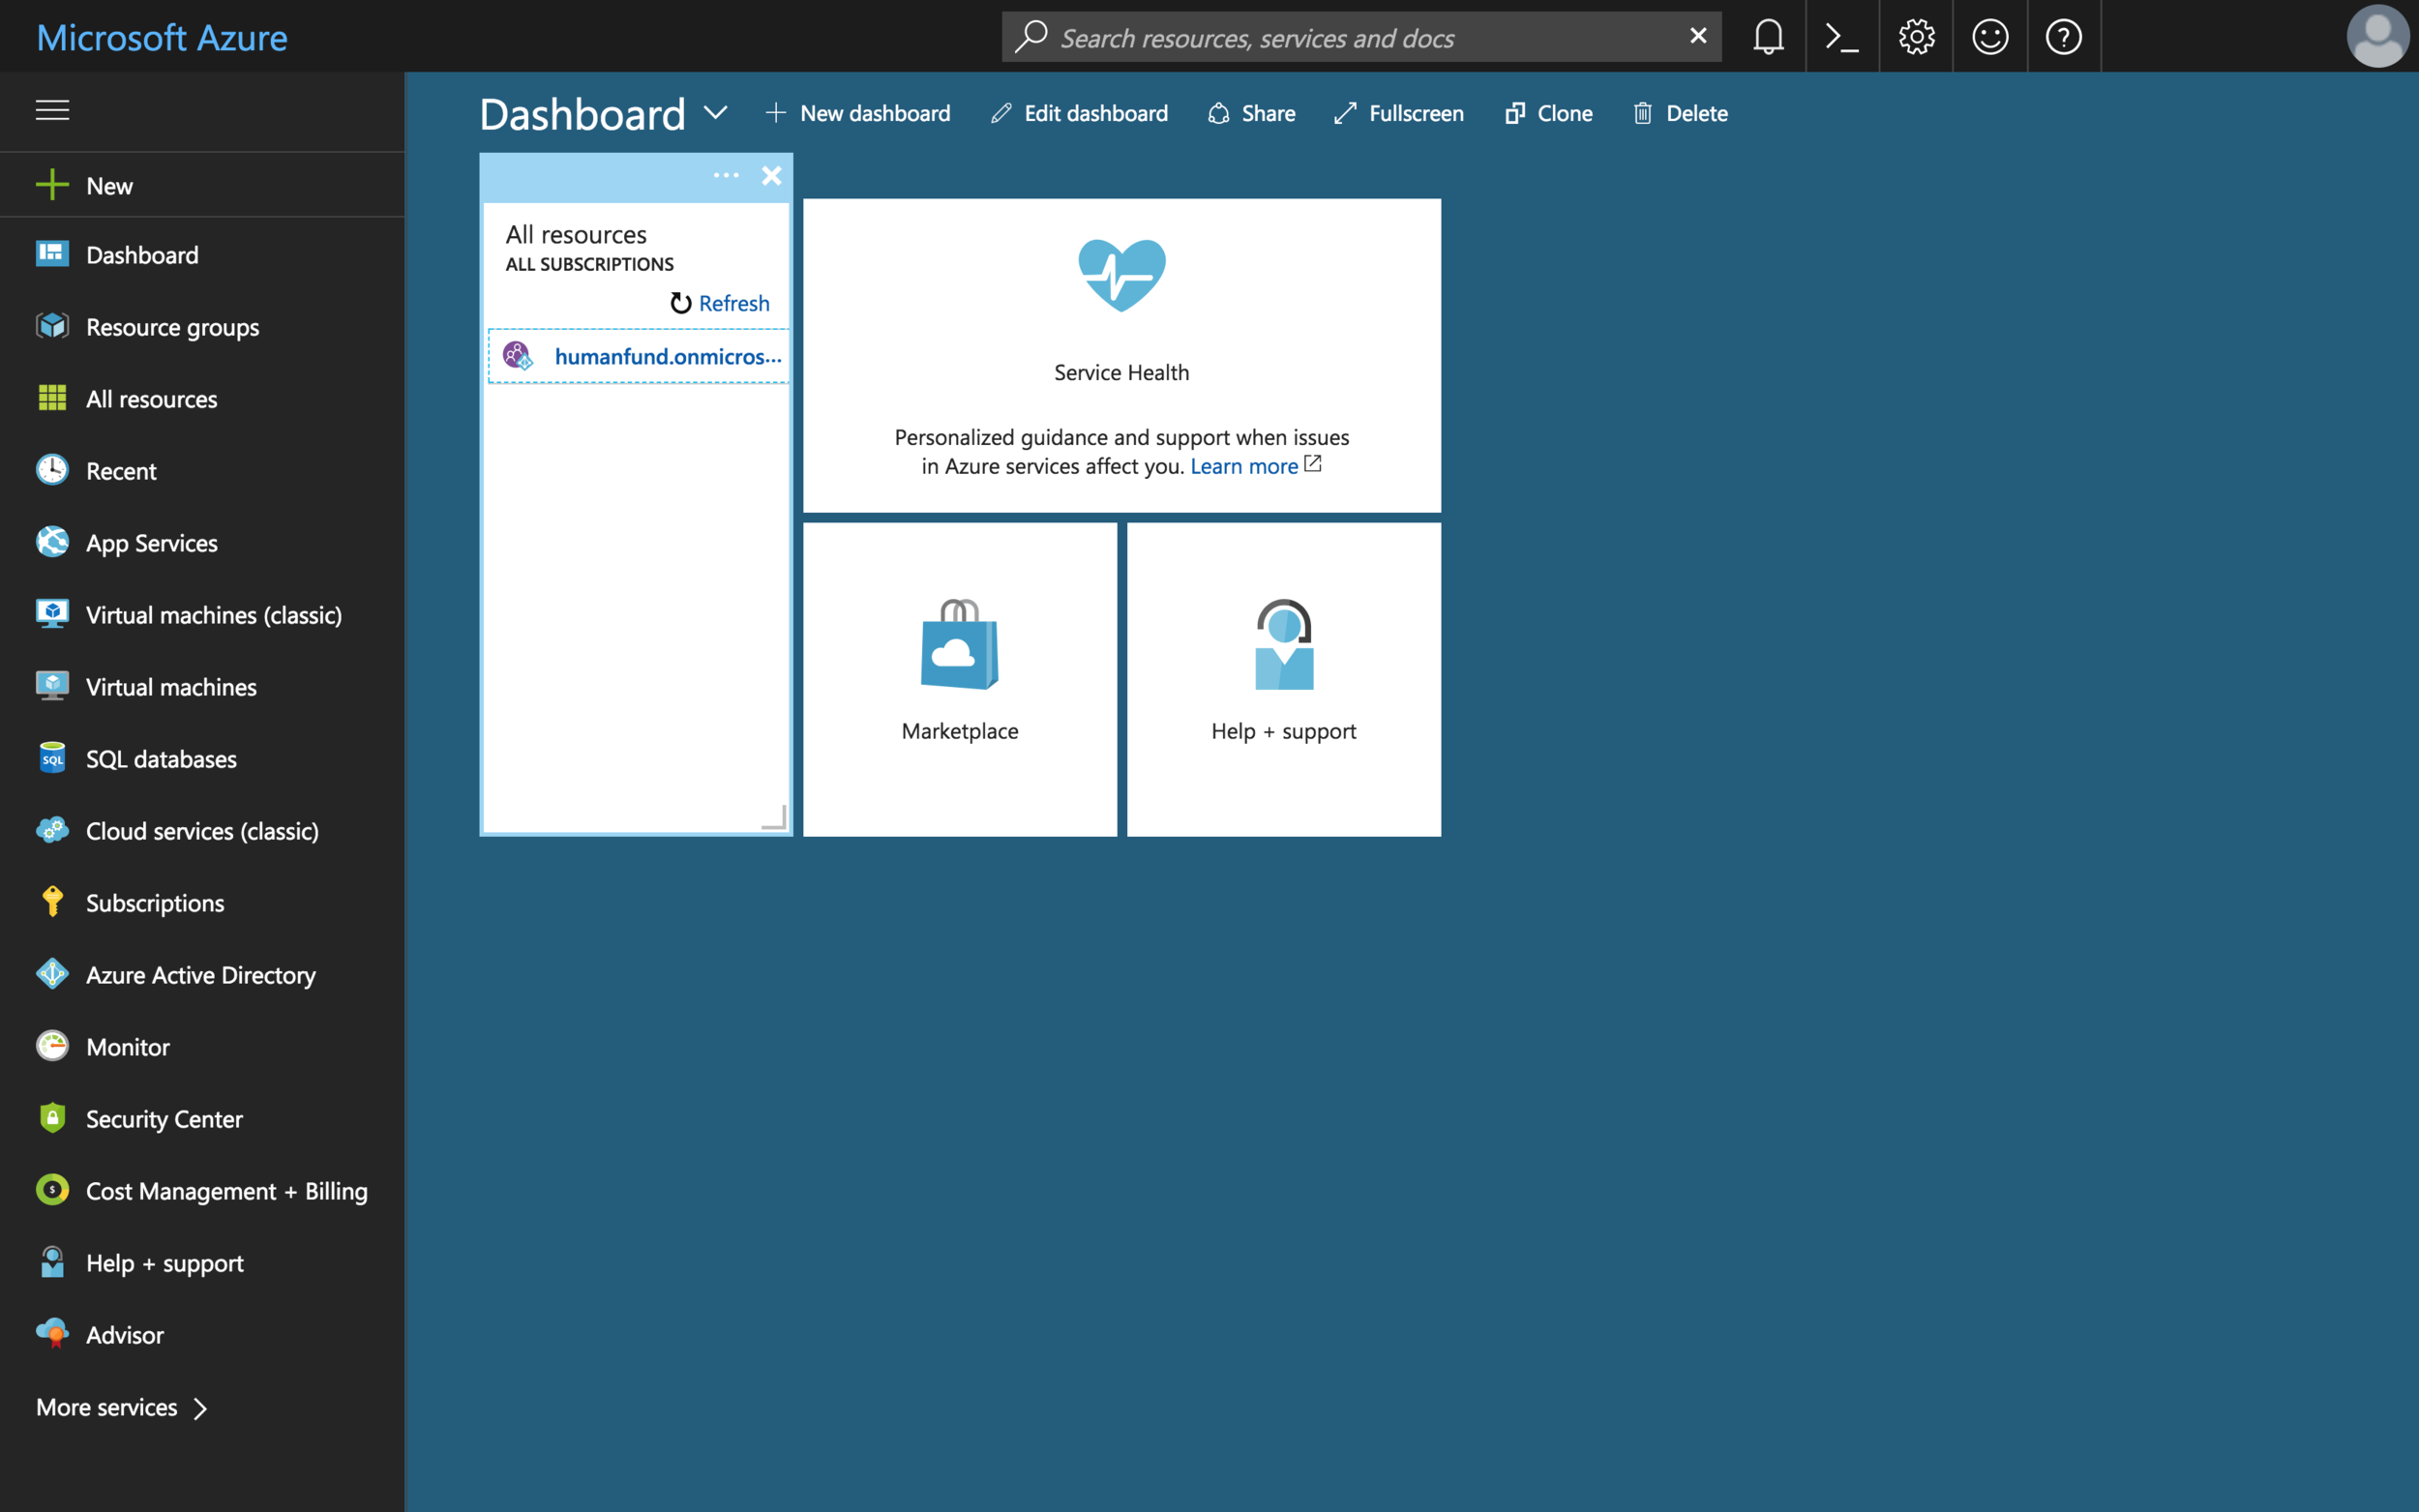This screenshot has width=2419, height=1512.
Task: Open Resource groups in sidebar
Action: 202,327
